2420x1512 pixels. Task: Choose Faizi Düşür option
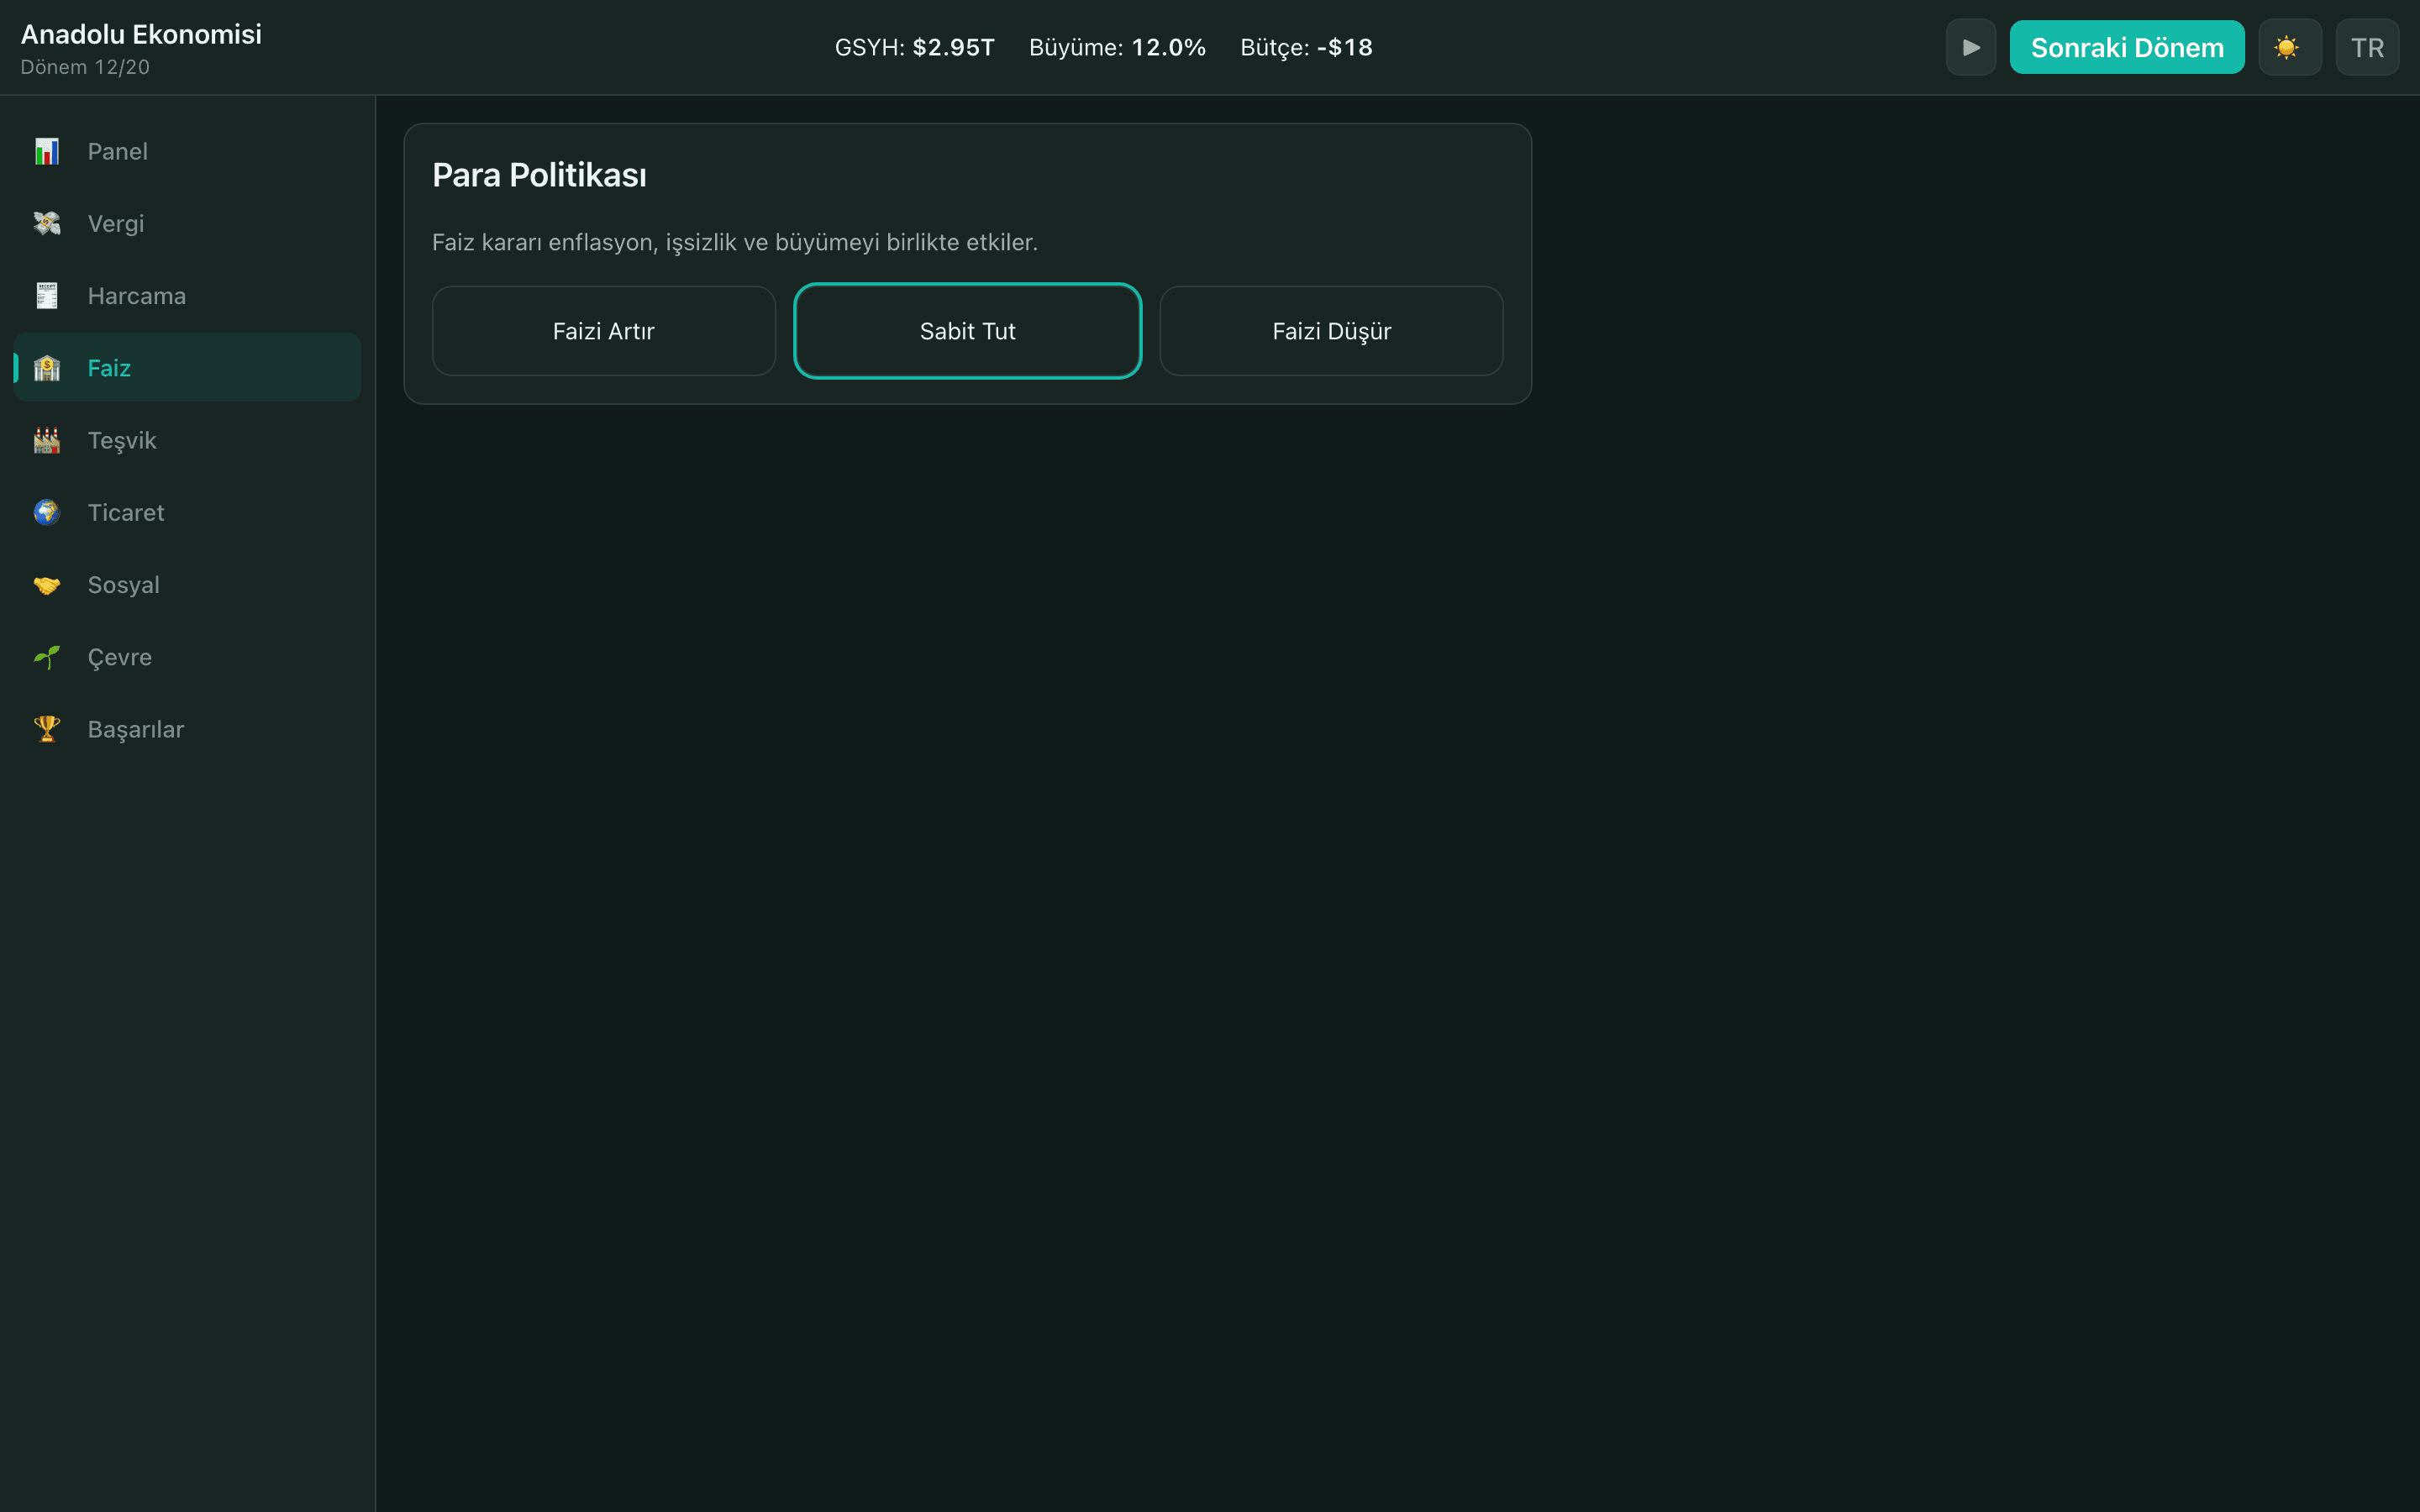(1331, 331)
